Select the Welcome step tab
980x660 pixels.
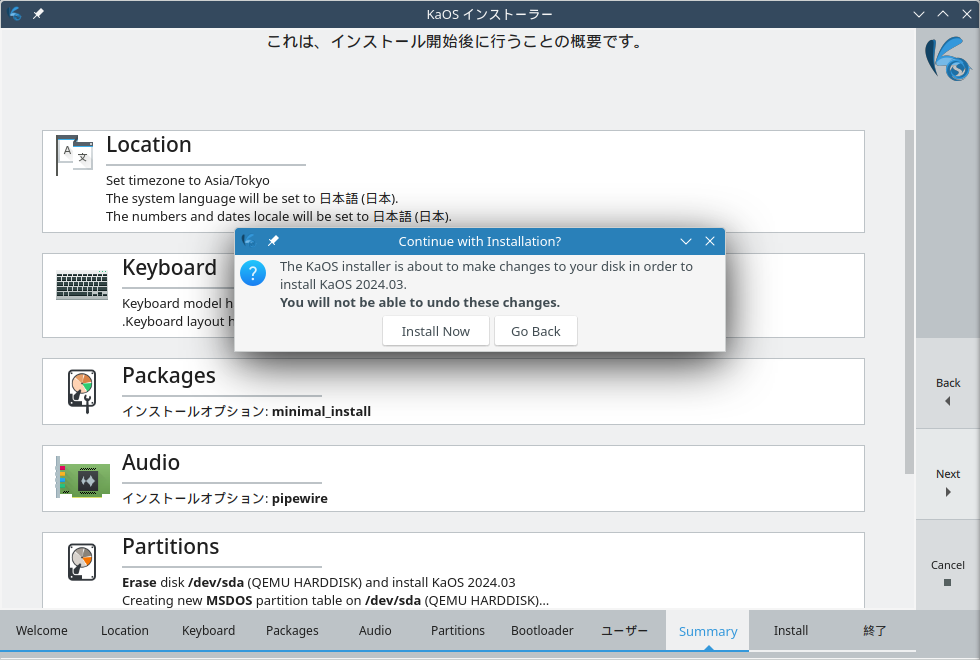pos(42,631)
